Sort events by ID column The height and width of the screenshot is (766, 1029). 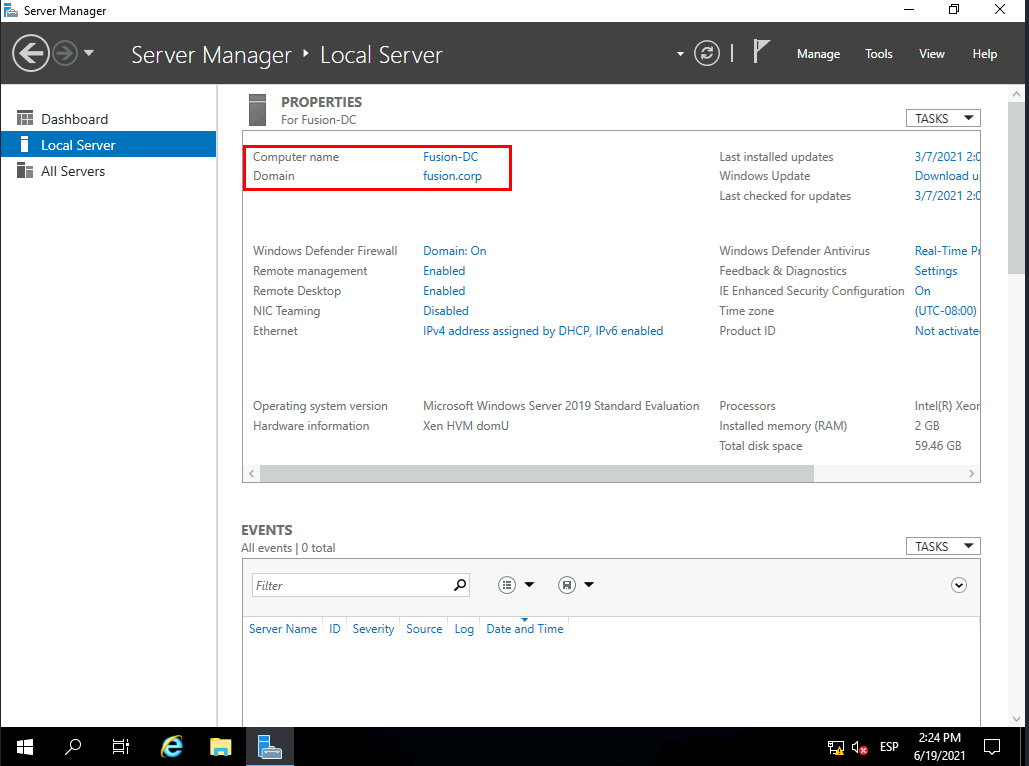(335, 629)
